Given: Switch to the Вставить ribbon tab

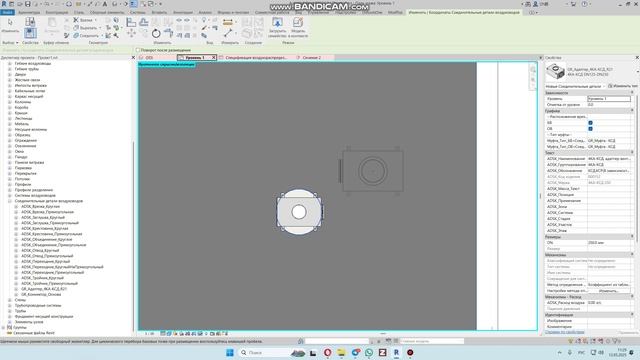Looking at the screenshot, I should (x=159, y=12).
